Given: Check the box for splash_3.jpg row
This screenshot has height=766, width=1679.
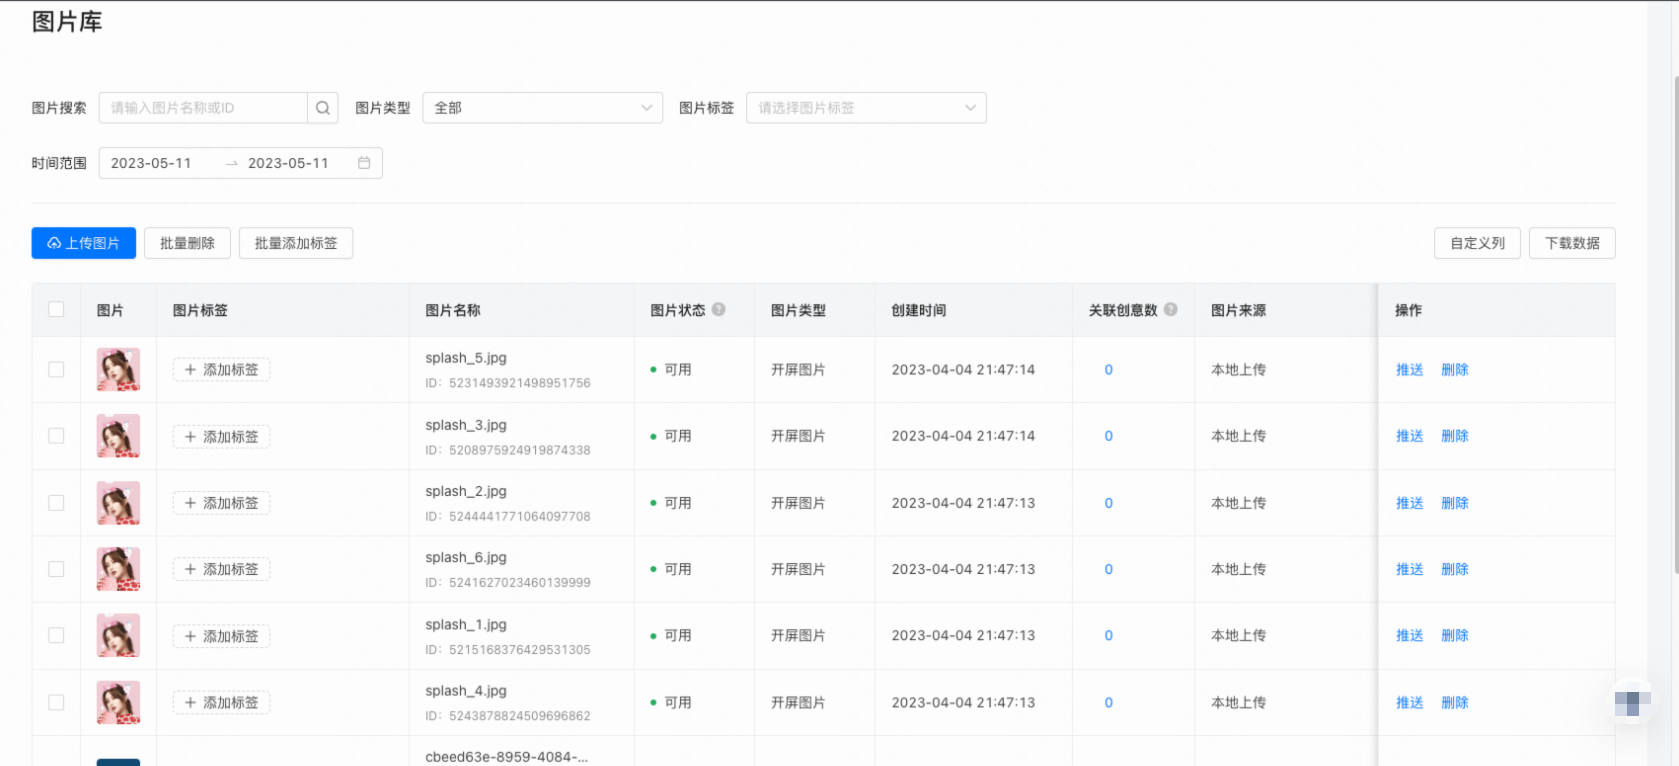Looking at the screenshot, I should click(x=56, y=436).
